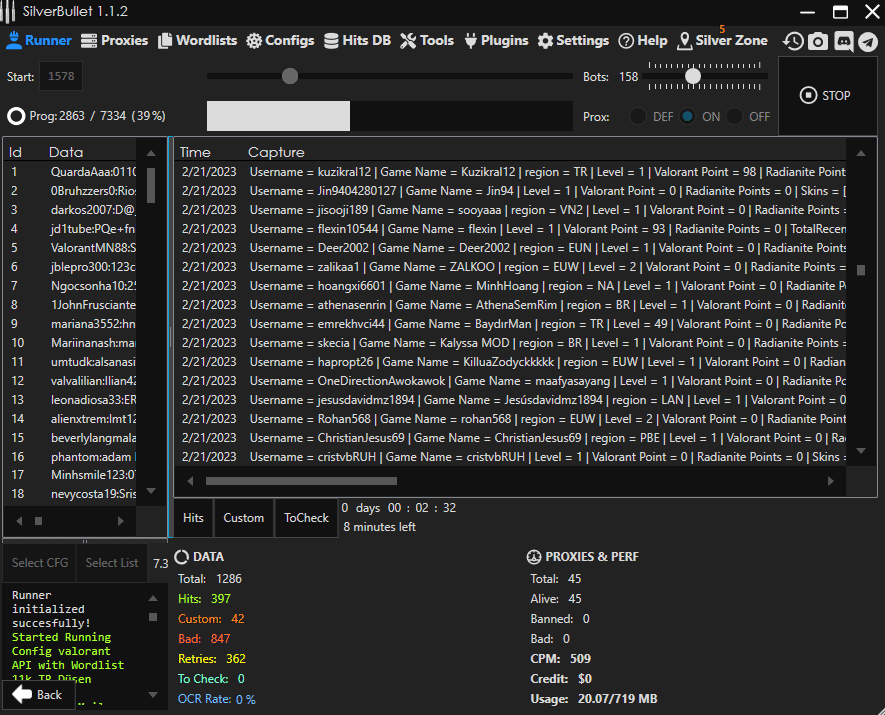The width and height of the screenshot is (885, 715).
Task: Open the Hits DB section
Action: (357, 41)
